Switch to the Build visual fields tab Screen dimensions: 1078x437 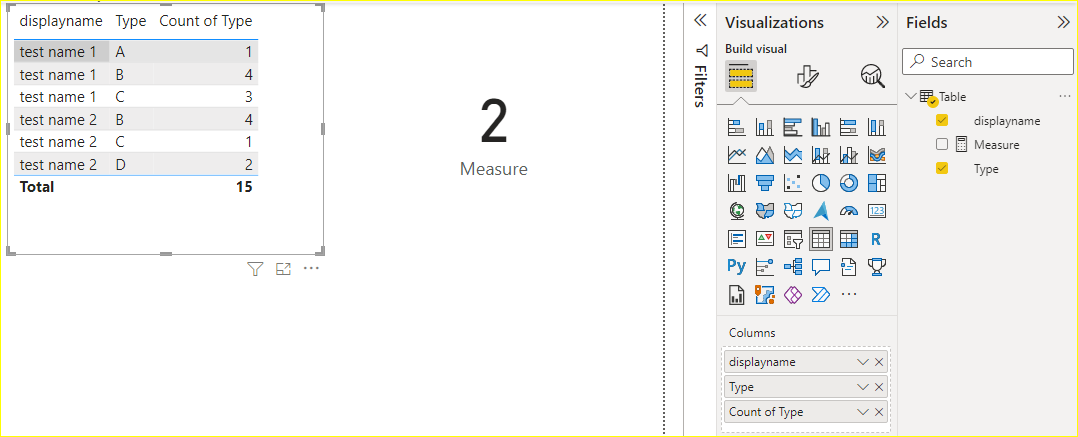pos(741,76)
